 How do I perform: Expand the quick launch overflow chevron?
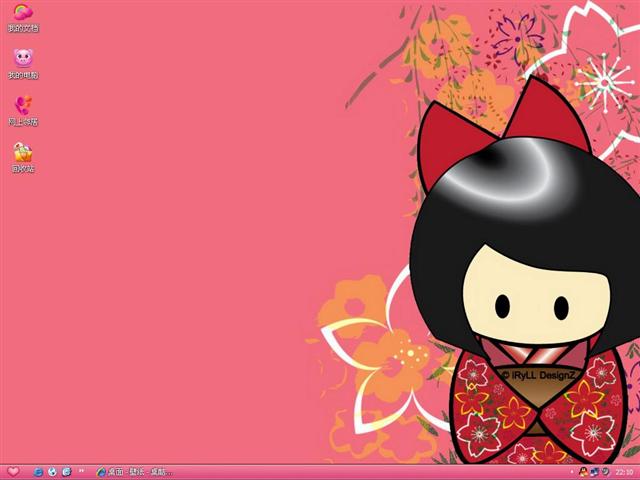click(x=81, y=471)
